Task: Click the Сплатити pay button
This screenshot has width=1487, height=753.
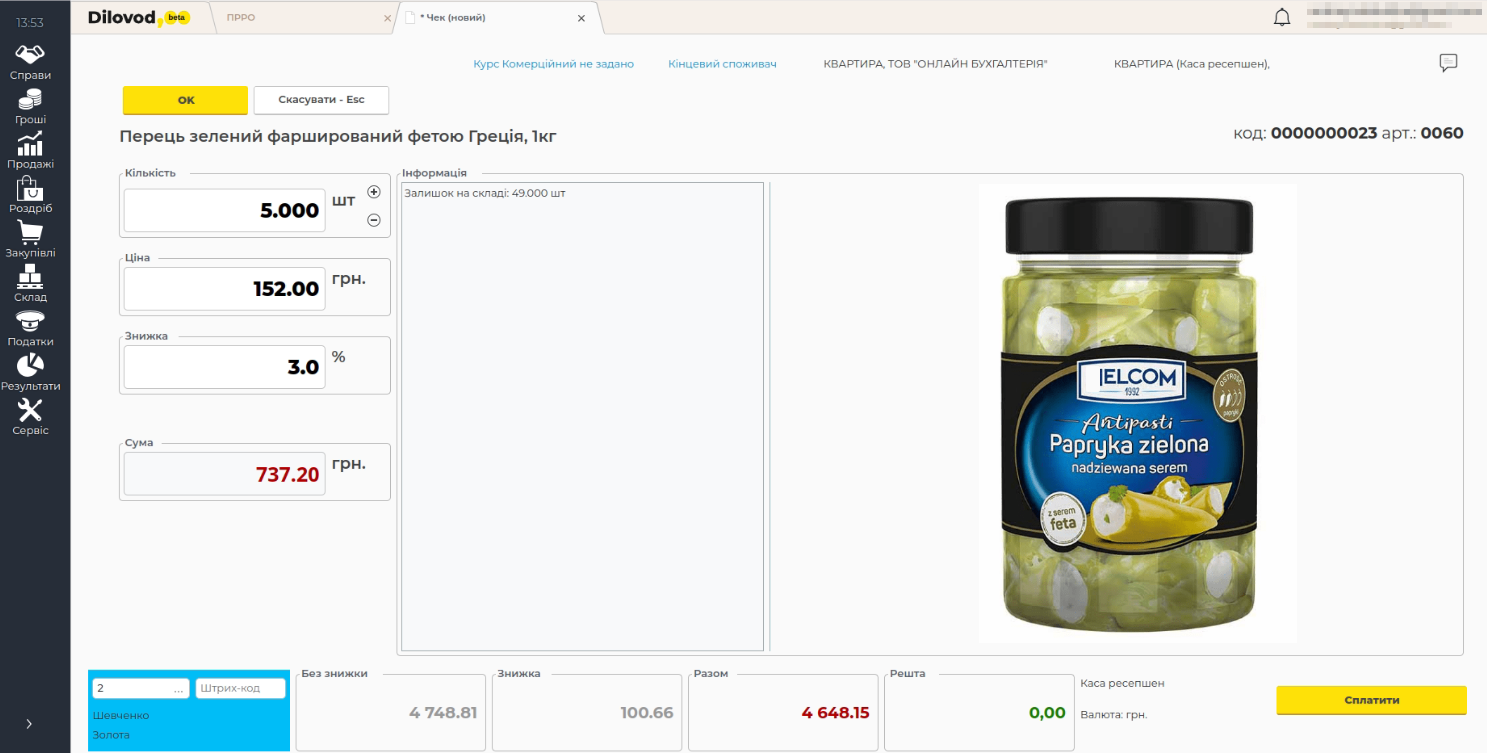Action: point(1371,700)
